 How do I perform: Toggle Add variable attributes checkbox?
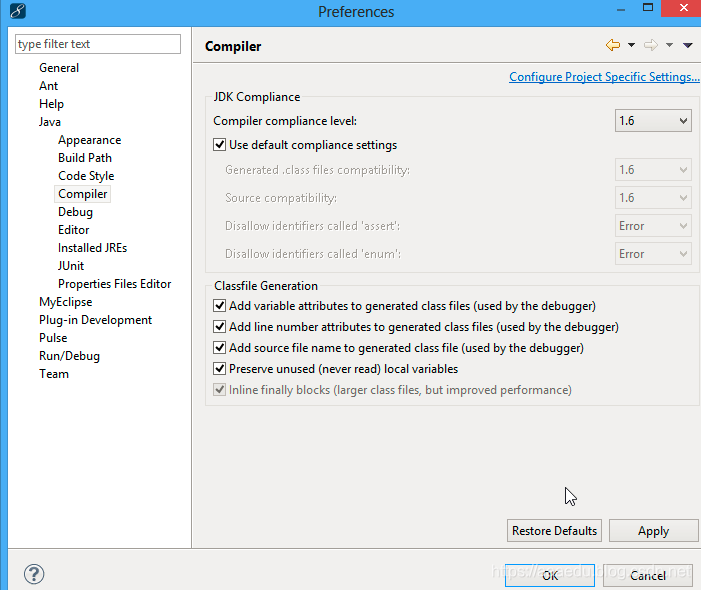click(219, 306)
